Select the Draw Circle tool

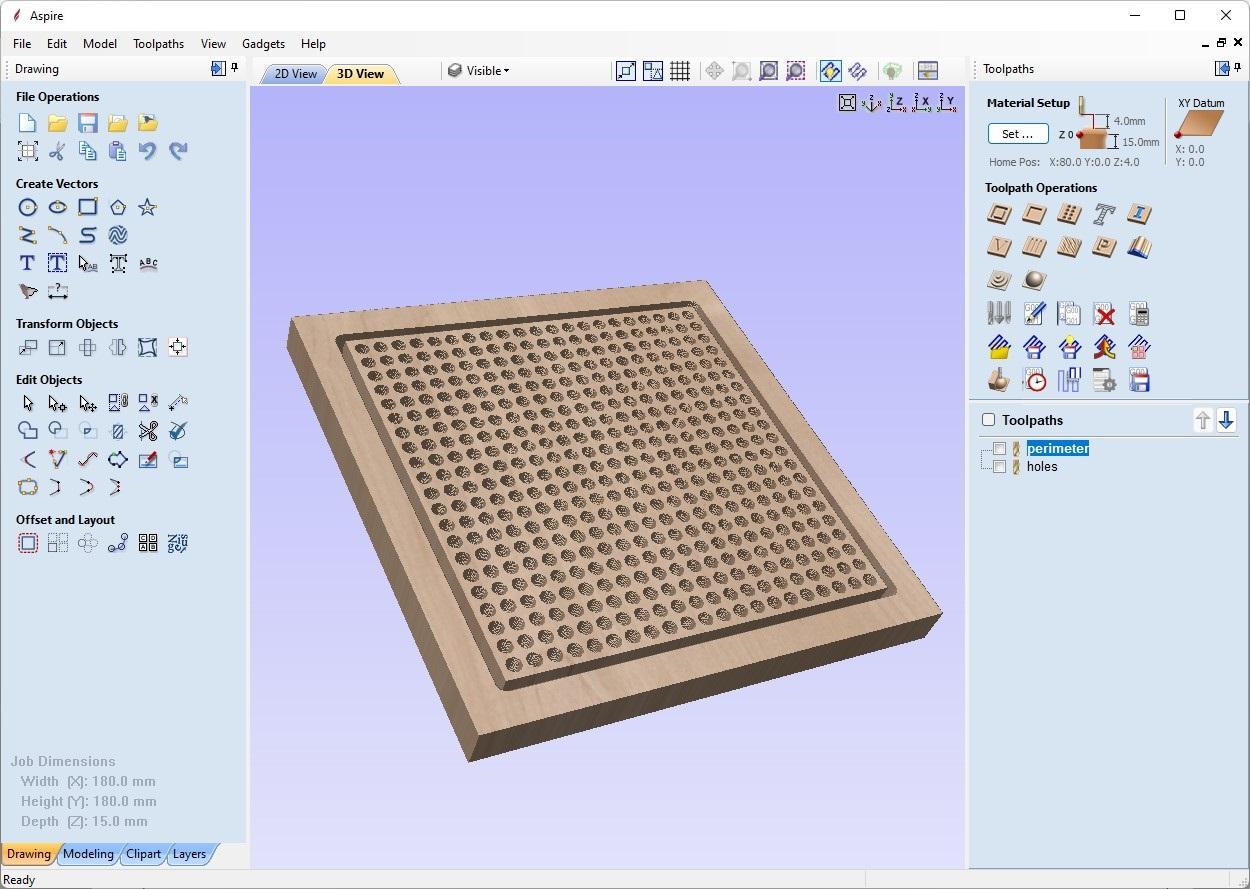point(28,207)
